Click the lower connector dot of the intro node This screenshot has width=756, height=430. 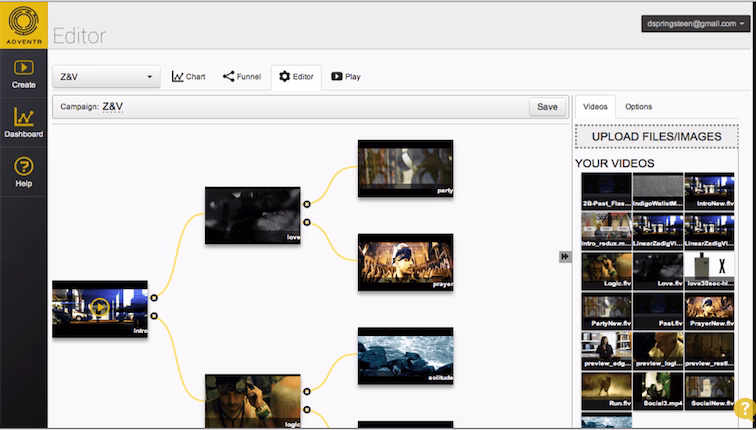coord(154,316)
